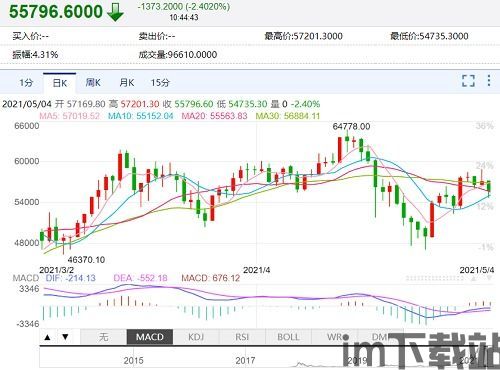Select the RSI indicator tab

[x=242, y=337]
